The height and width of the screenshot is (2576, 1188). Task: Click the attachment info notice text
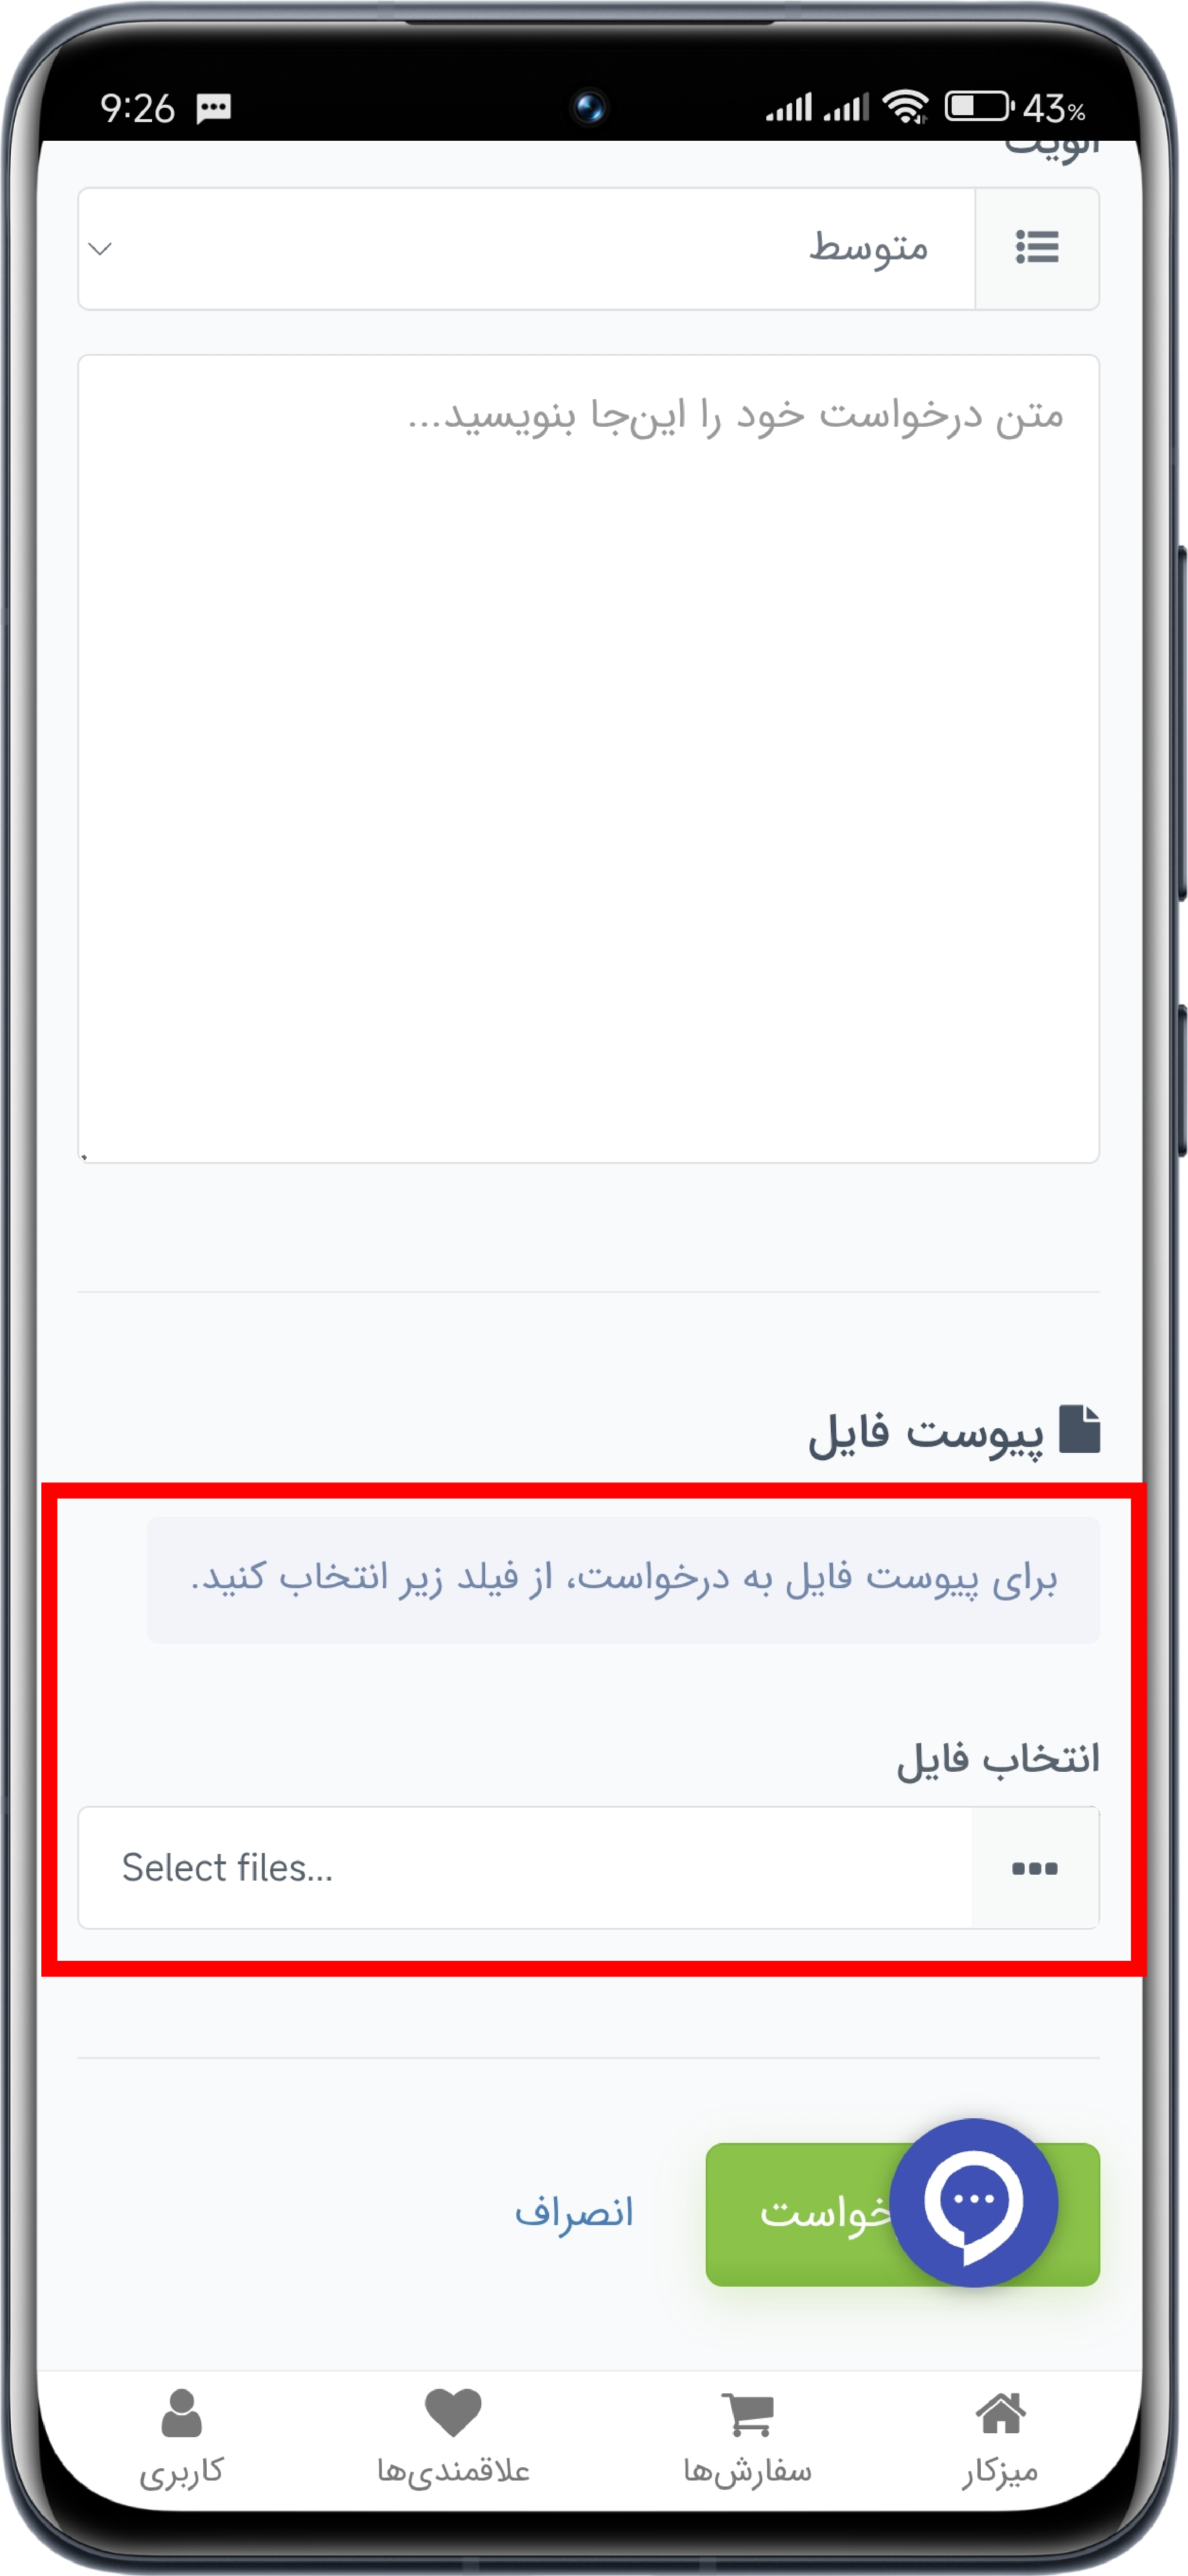click(x=623, y=1579)
